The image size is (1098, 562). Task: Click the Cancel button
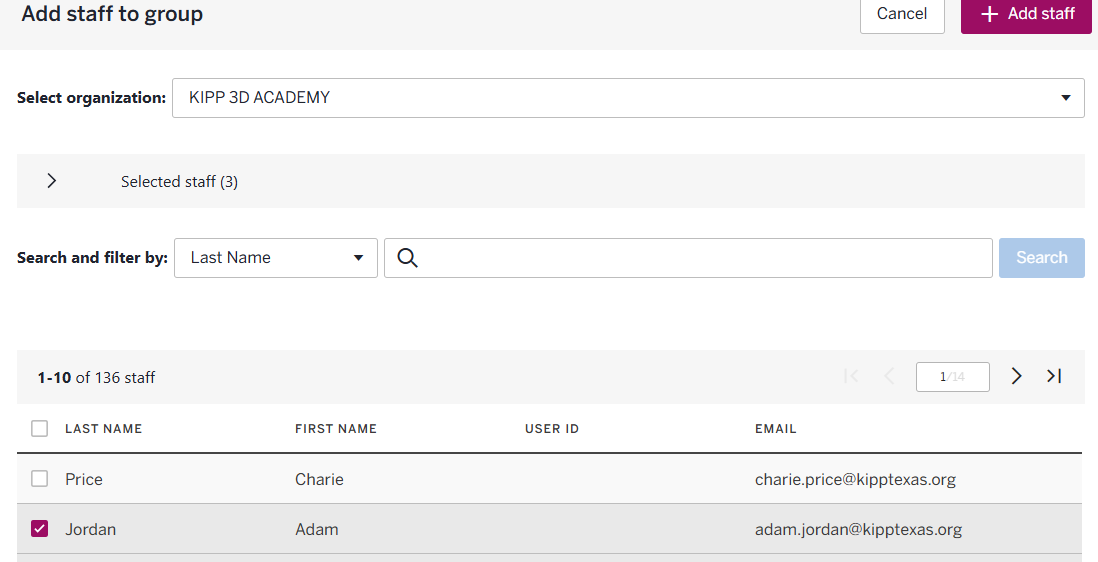pyautogui.click(x=901, y=14)
